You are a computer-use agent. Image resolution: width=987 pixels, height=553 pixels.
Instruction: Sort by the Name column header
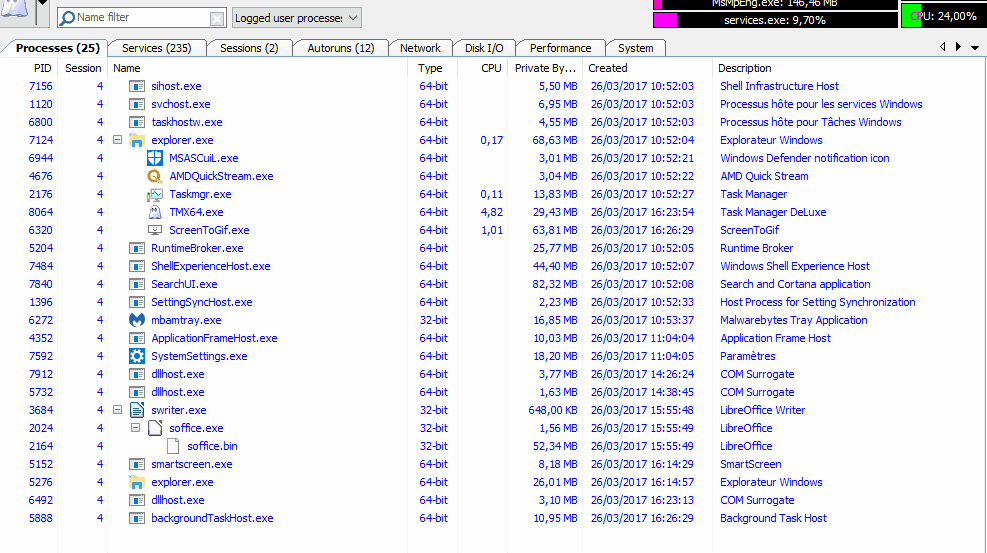[257, 68]
